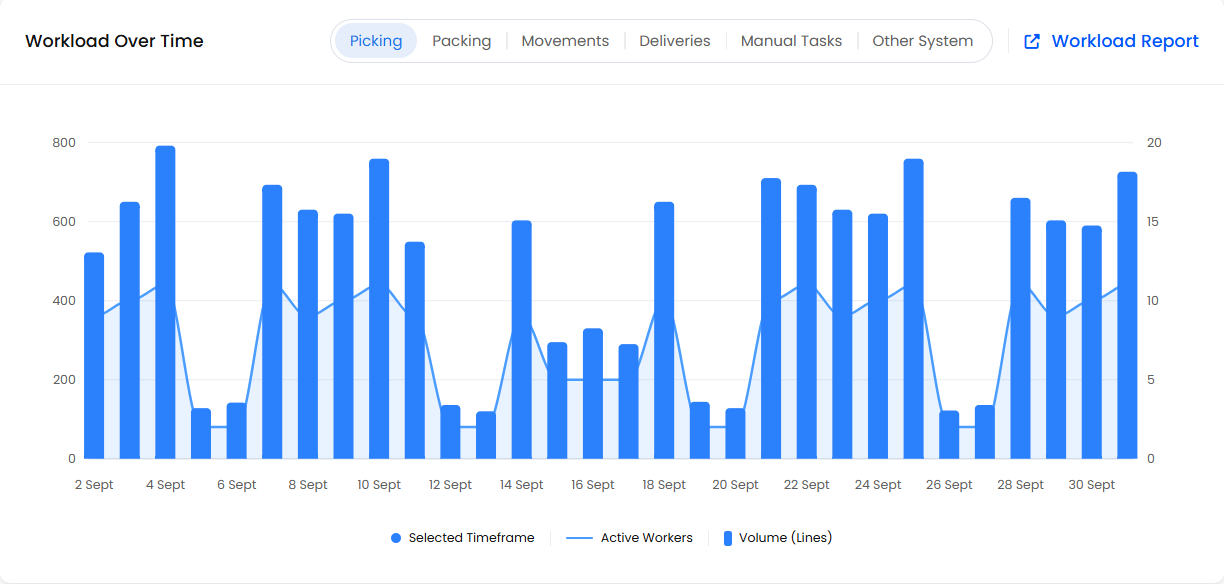Click the volume bar for 10 Sept
The height and width of the screenshot is (584, 1224).
point(379,309)
